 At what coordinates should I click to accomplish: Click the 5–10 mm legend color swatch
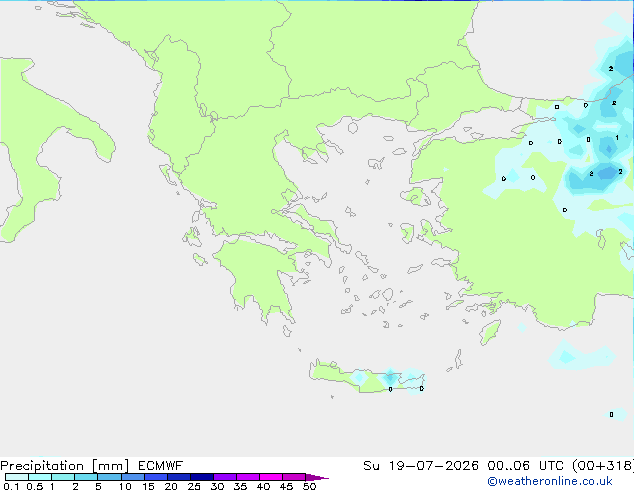109,477
